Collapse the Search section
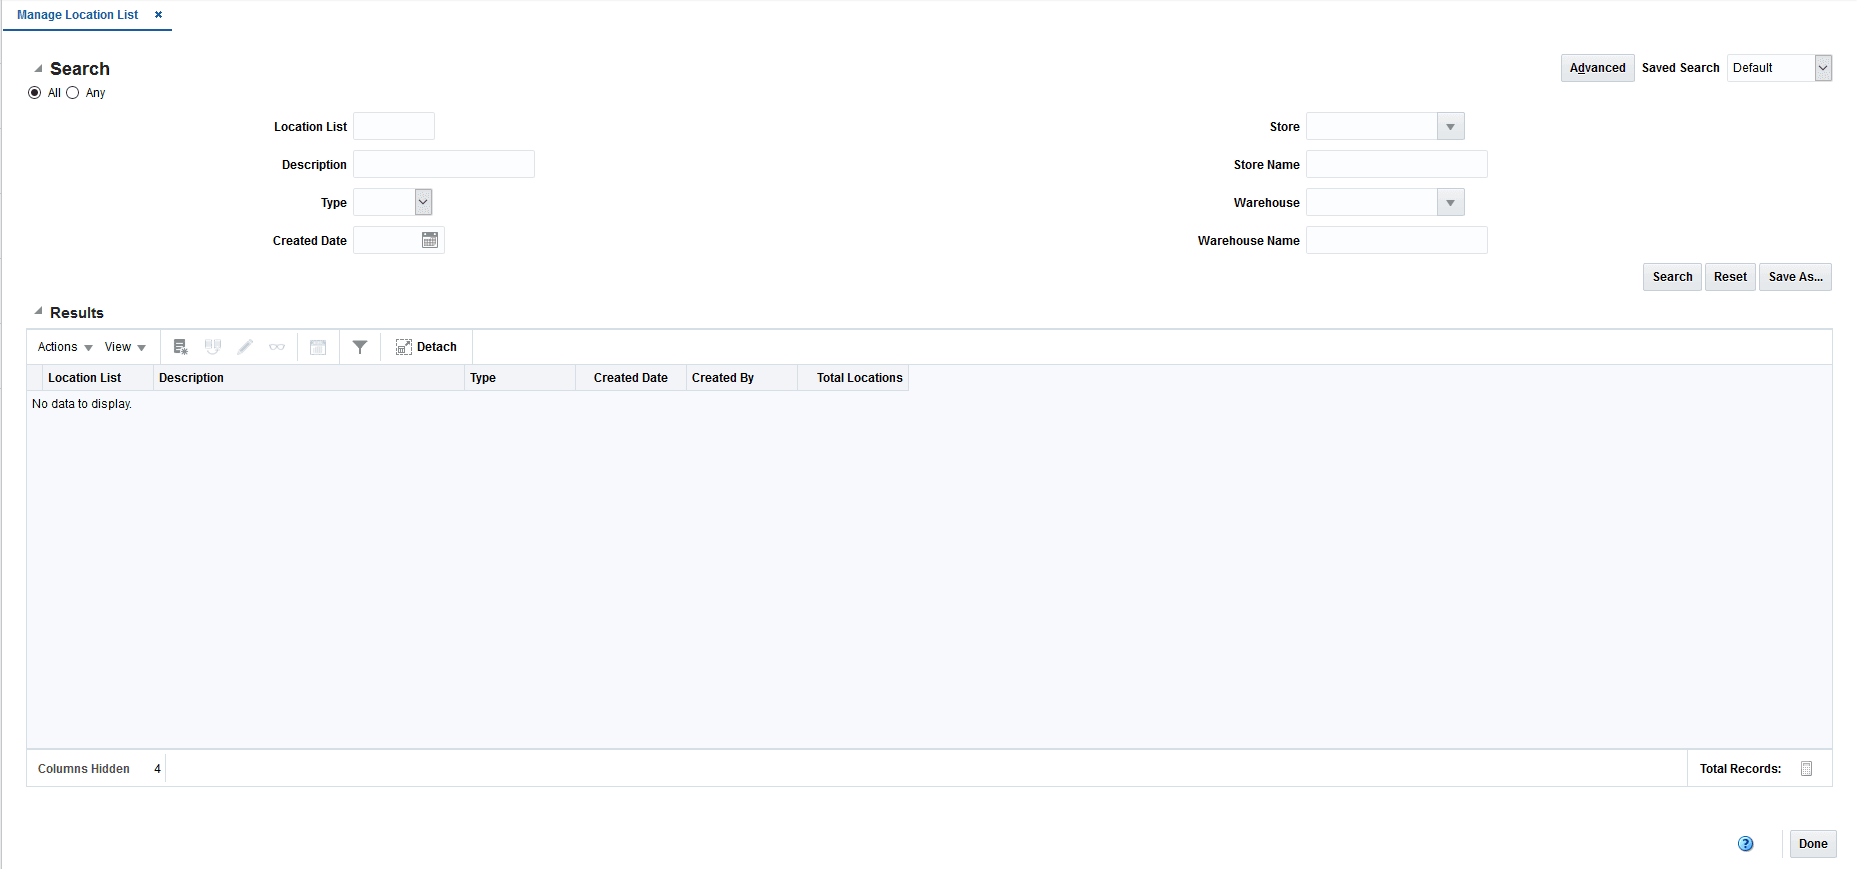1857x869 pixels. coord(38,69)
